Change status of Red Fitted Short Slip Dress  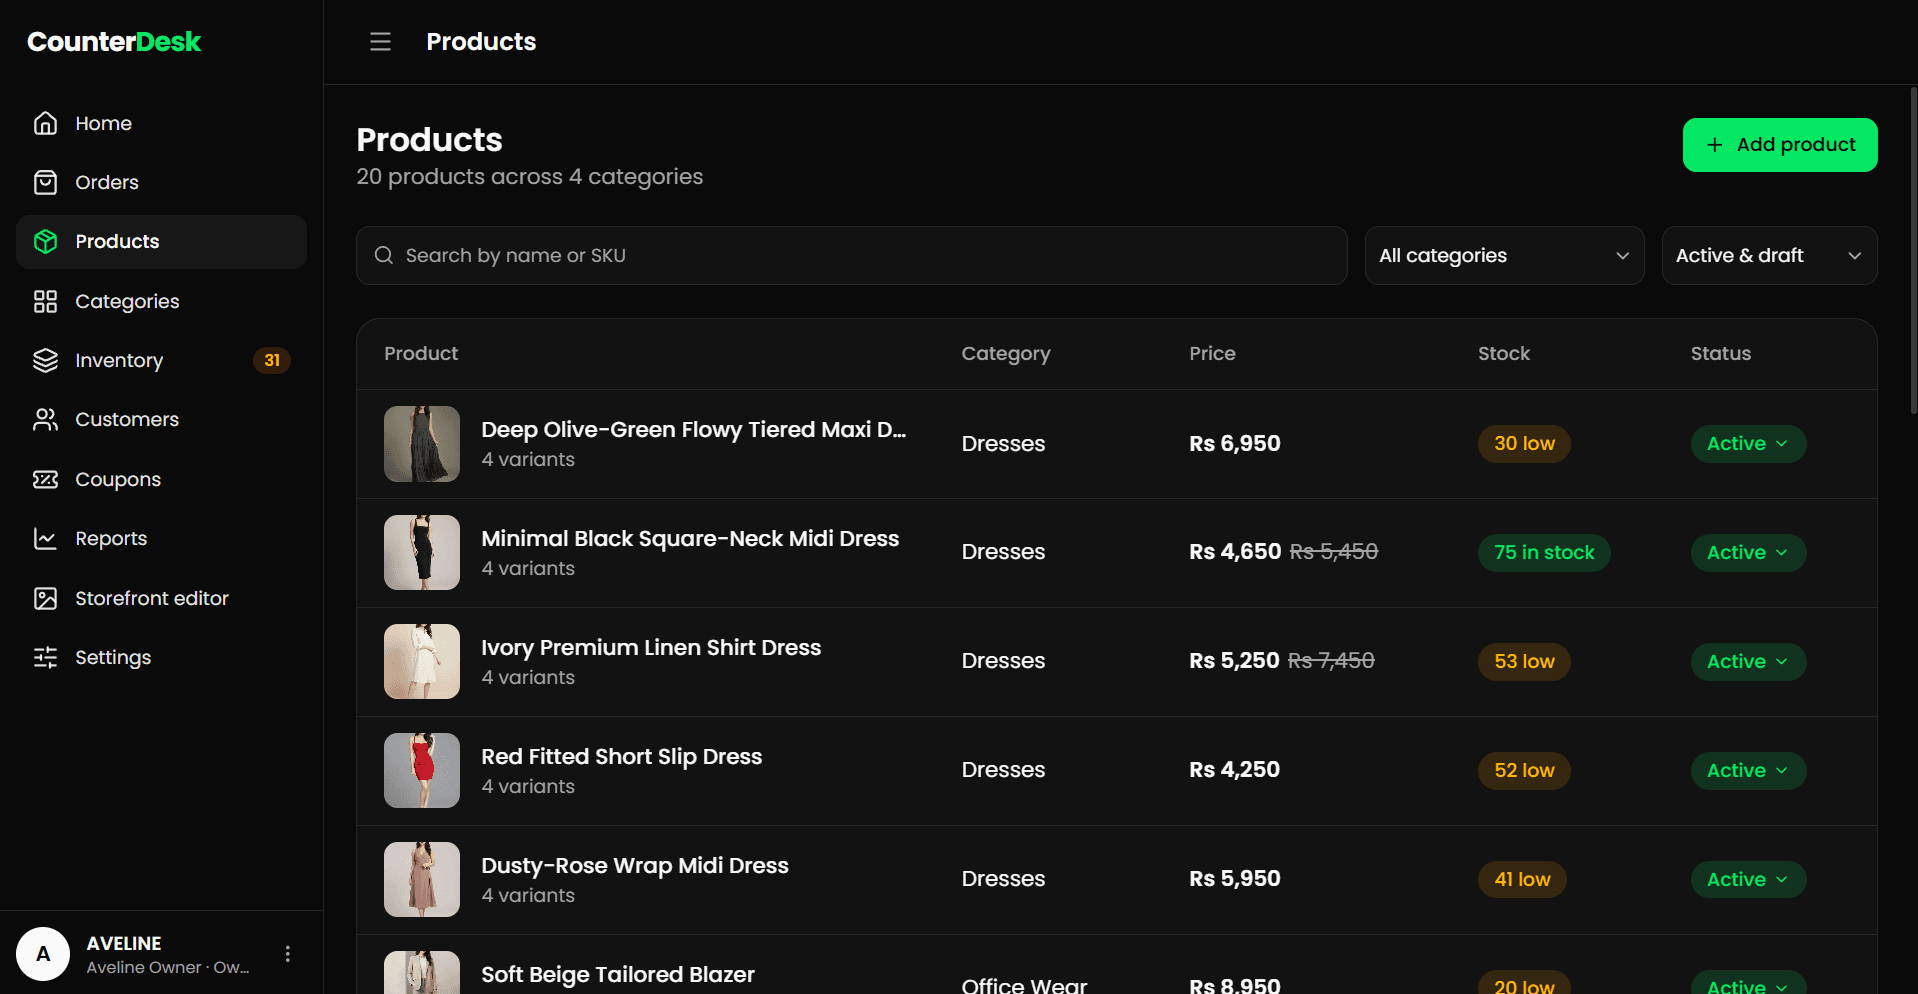point(1748,771)
